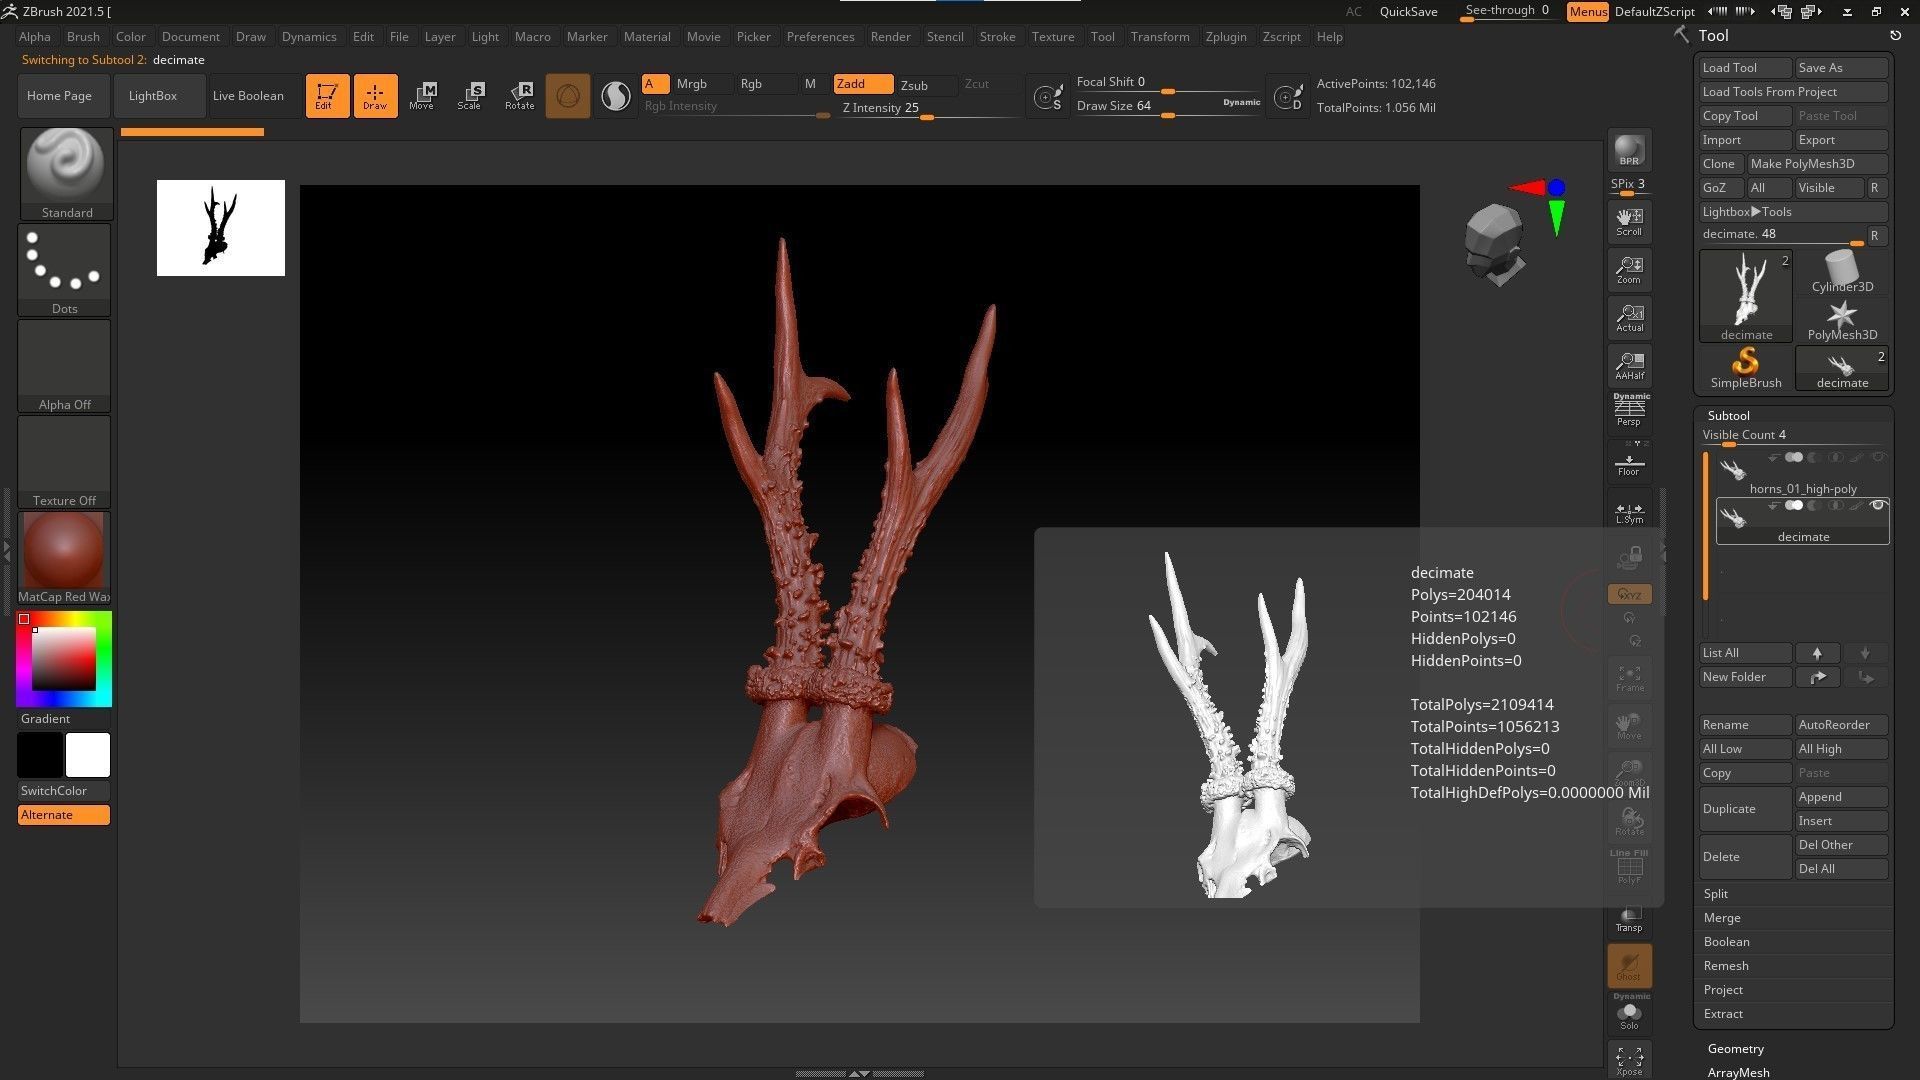
Task: Toggle Persp perspective view
Action: [x=1629, y=411]
